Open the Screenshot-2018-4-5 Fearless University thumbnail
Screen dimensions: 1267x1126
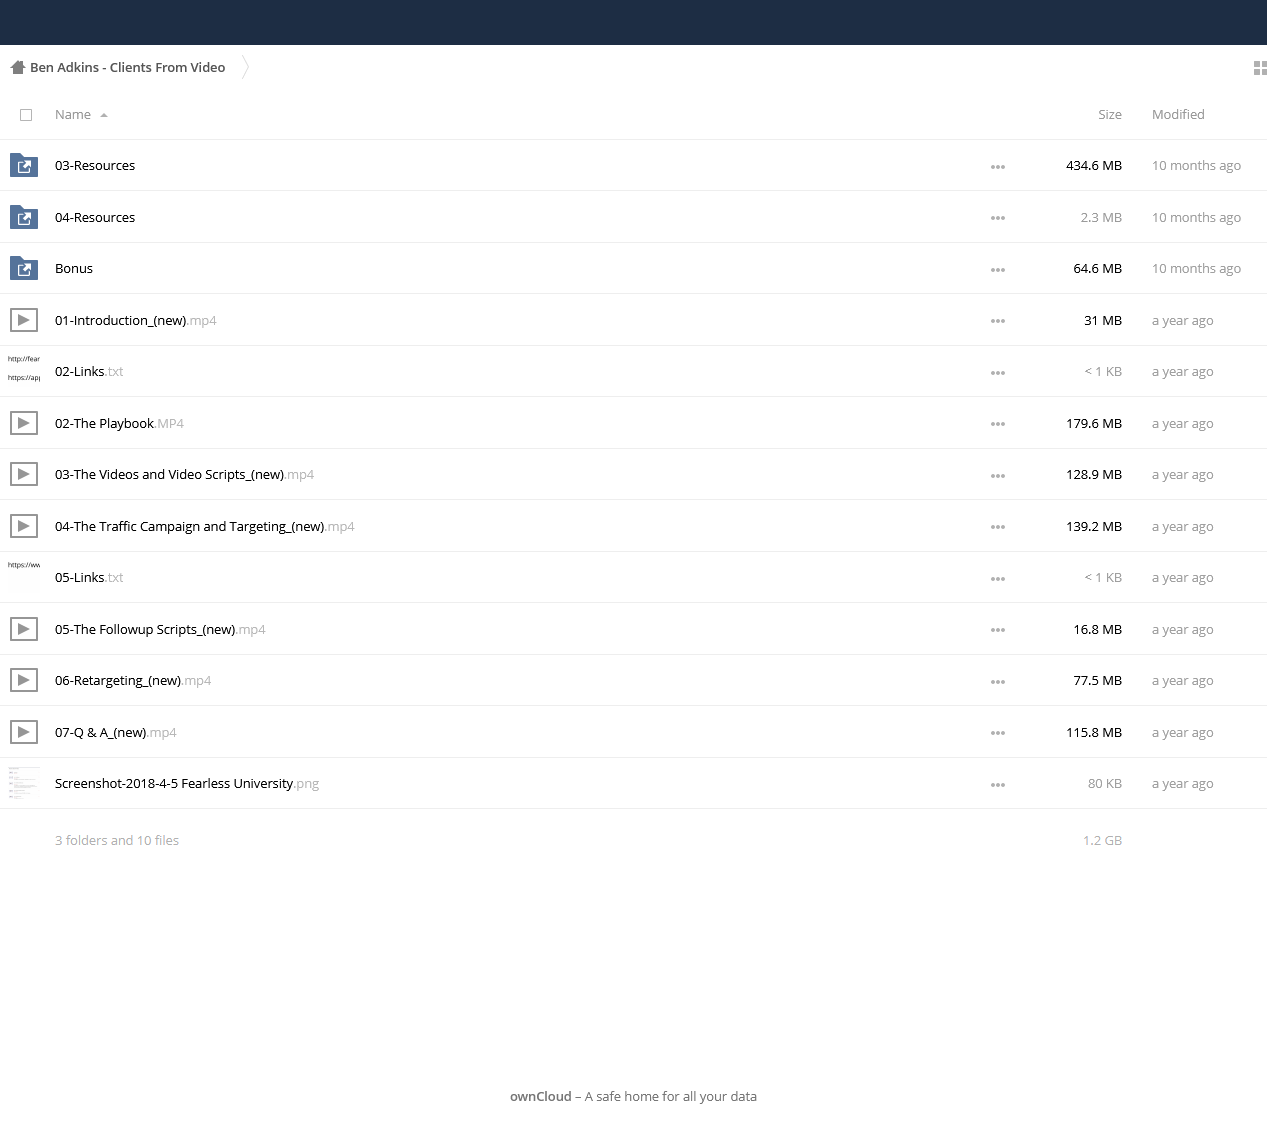click(24, 783)
